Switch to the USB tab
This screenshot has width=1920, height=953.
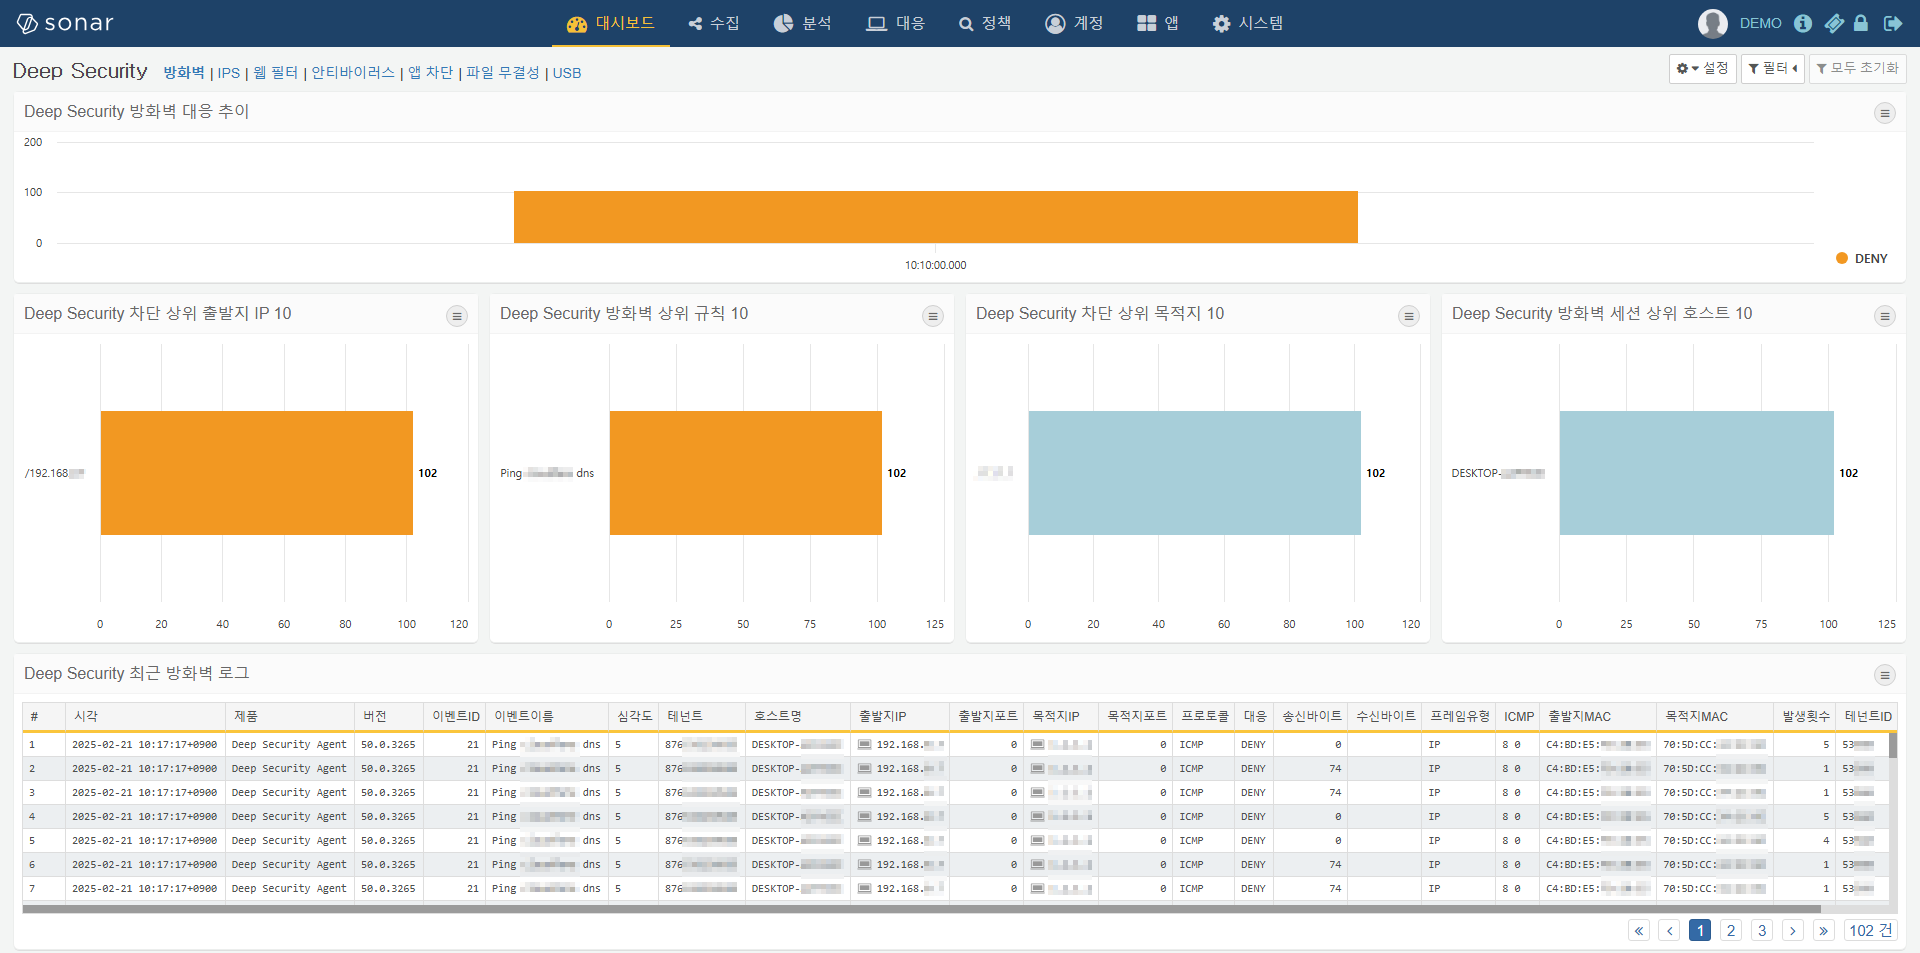tap(567, 73)
